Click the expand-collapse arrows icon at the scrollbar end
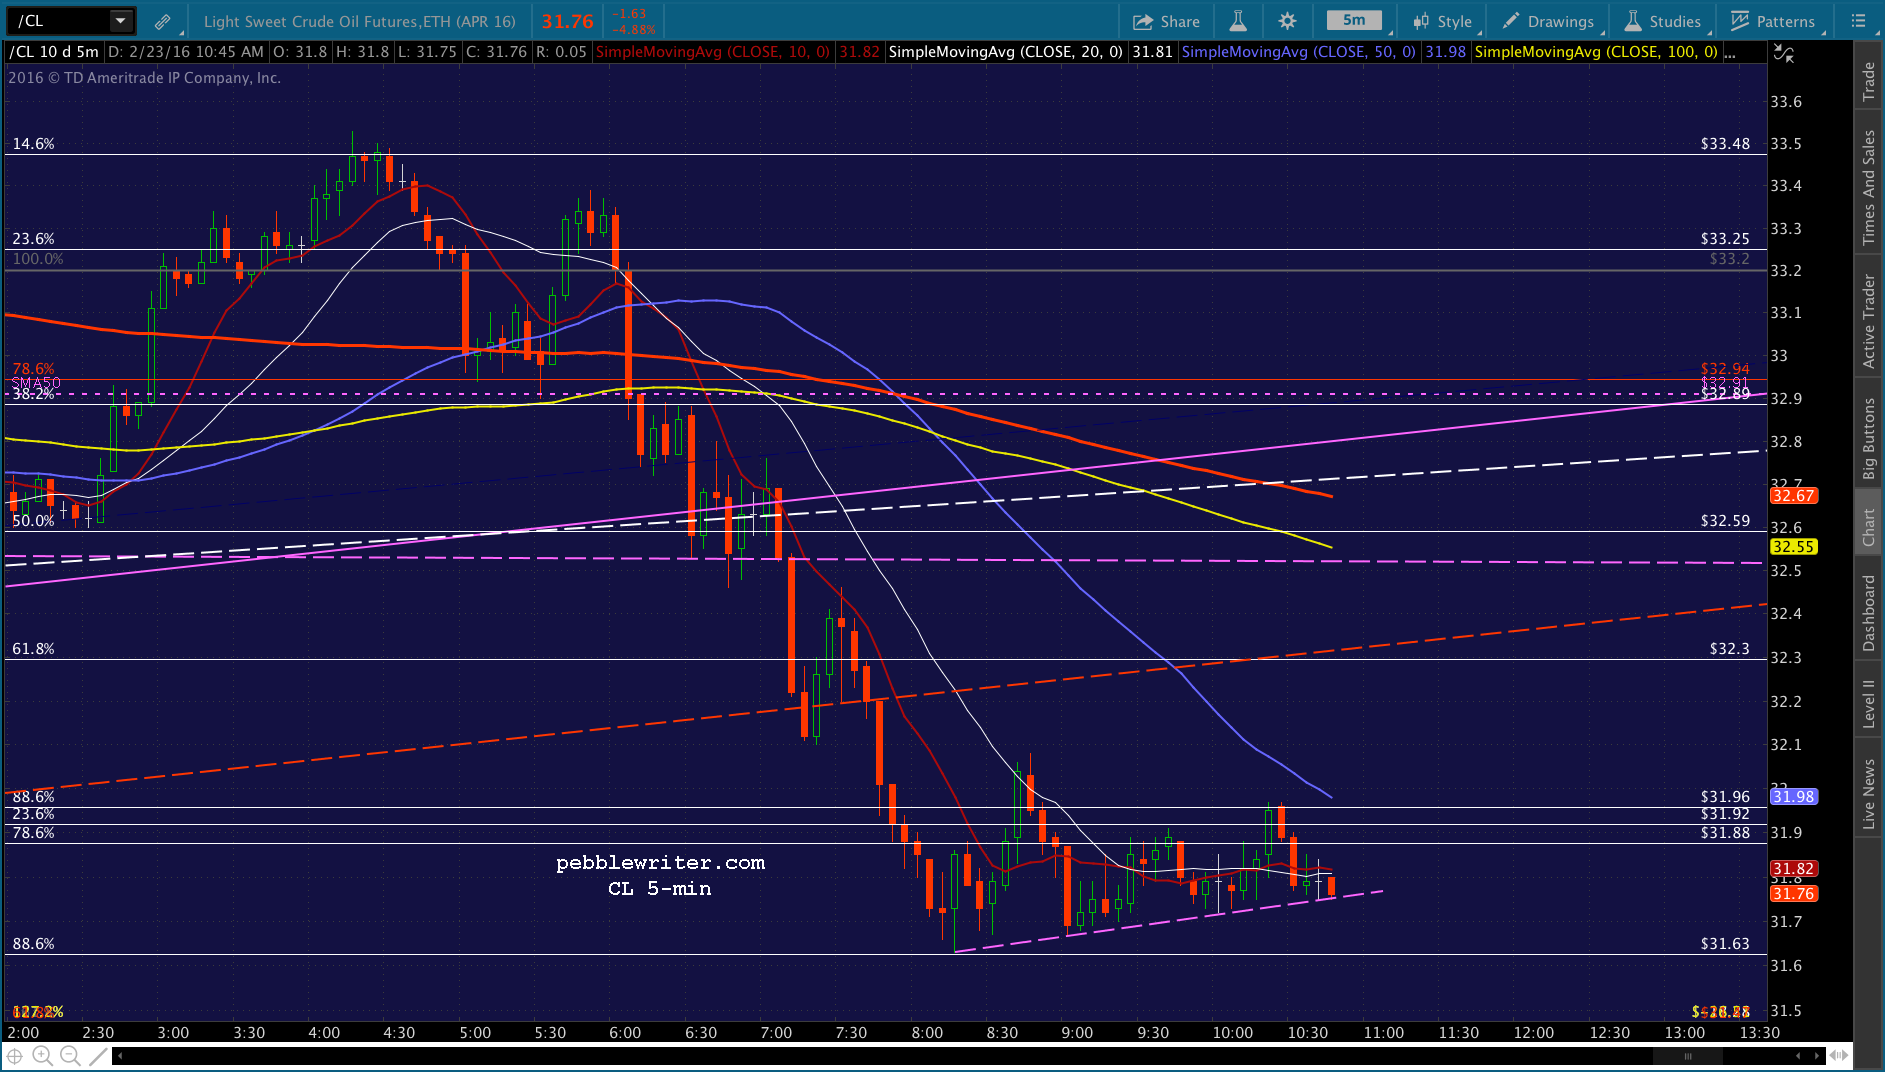The width and height of the screenshot is (1885, 1072). (1839, 1056)
